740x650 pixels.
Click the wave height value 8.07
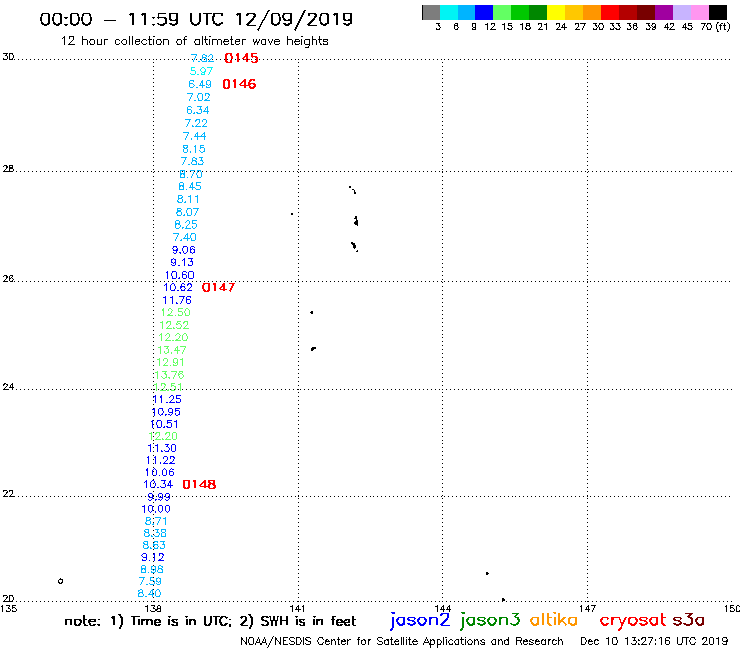[x=187, y=212]
